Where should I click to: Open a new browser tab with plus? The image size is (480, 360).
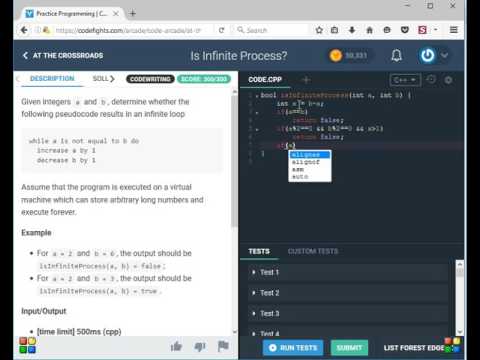pos(133,13)
